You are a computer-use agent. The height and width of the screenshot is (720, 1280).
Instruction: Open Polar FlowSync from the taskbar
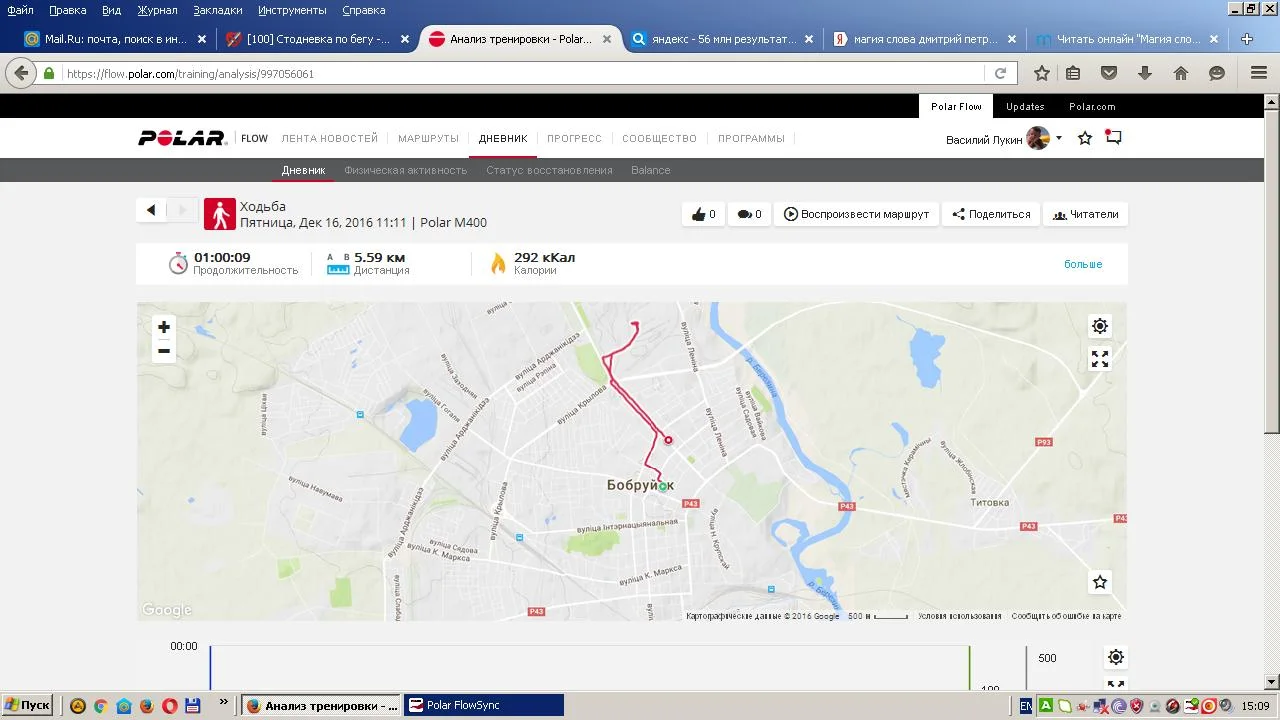483,705
